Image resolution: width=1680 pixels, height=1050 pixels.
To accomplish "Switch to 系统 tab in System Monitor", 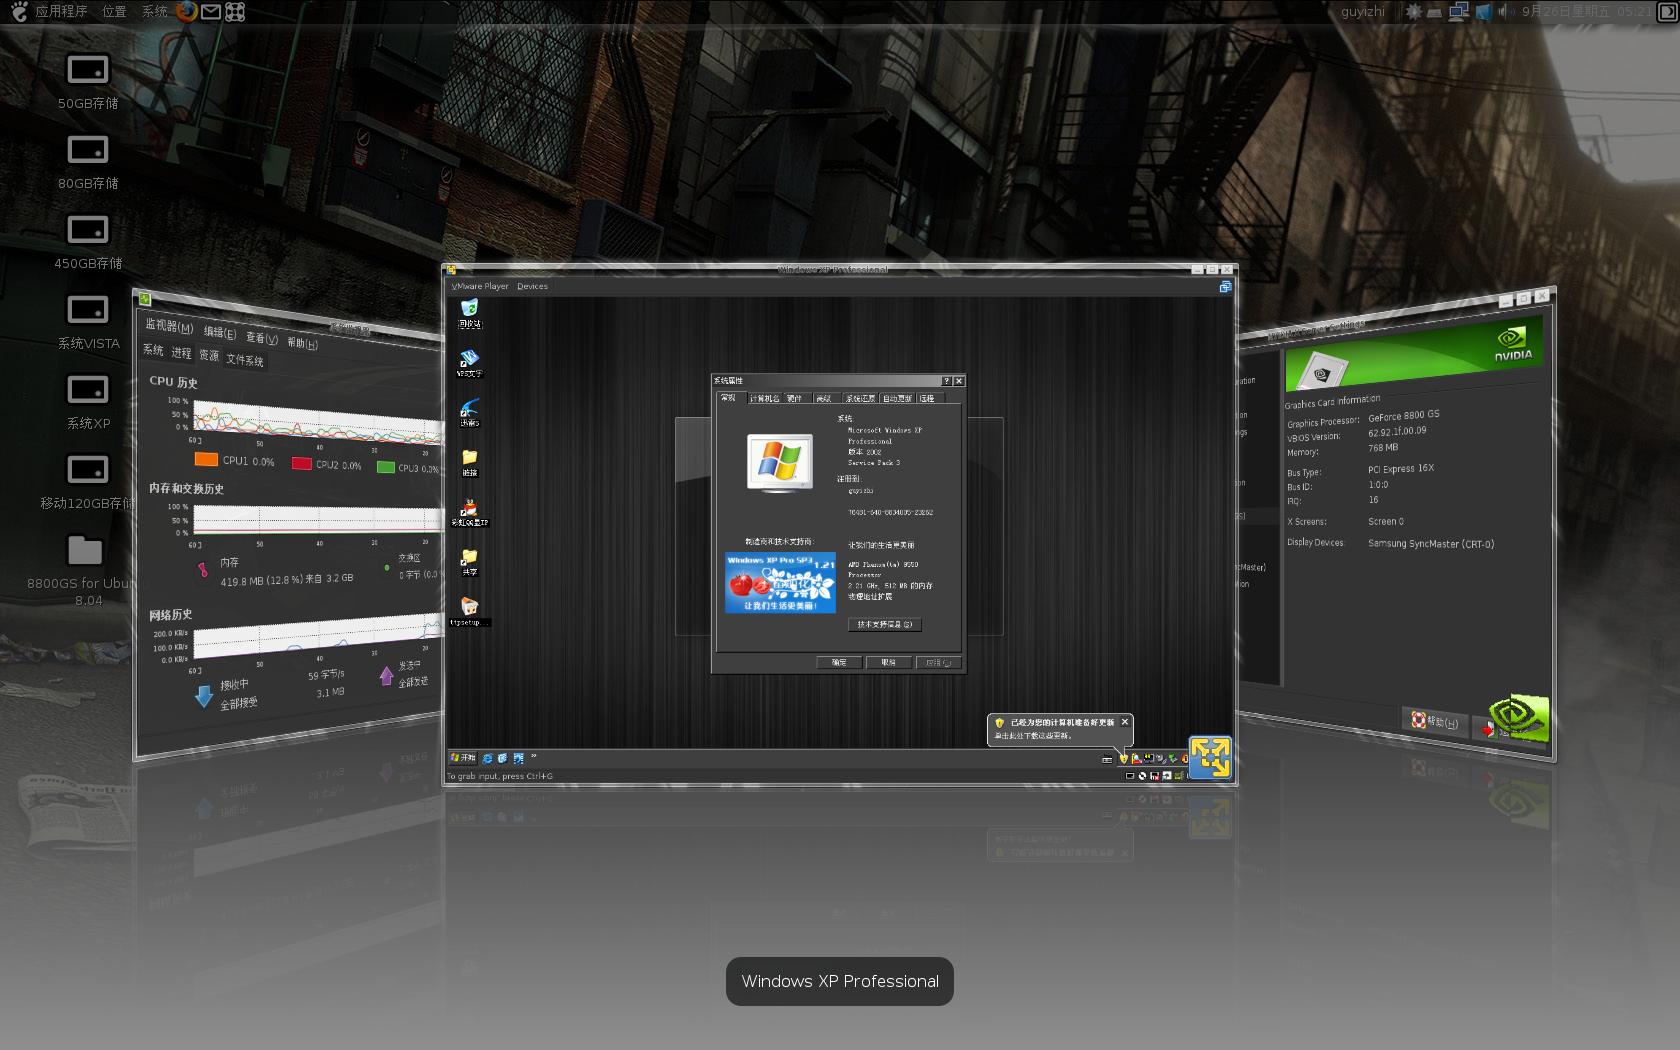I will coord(153,350).
